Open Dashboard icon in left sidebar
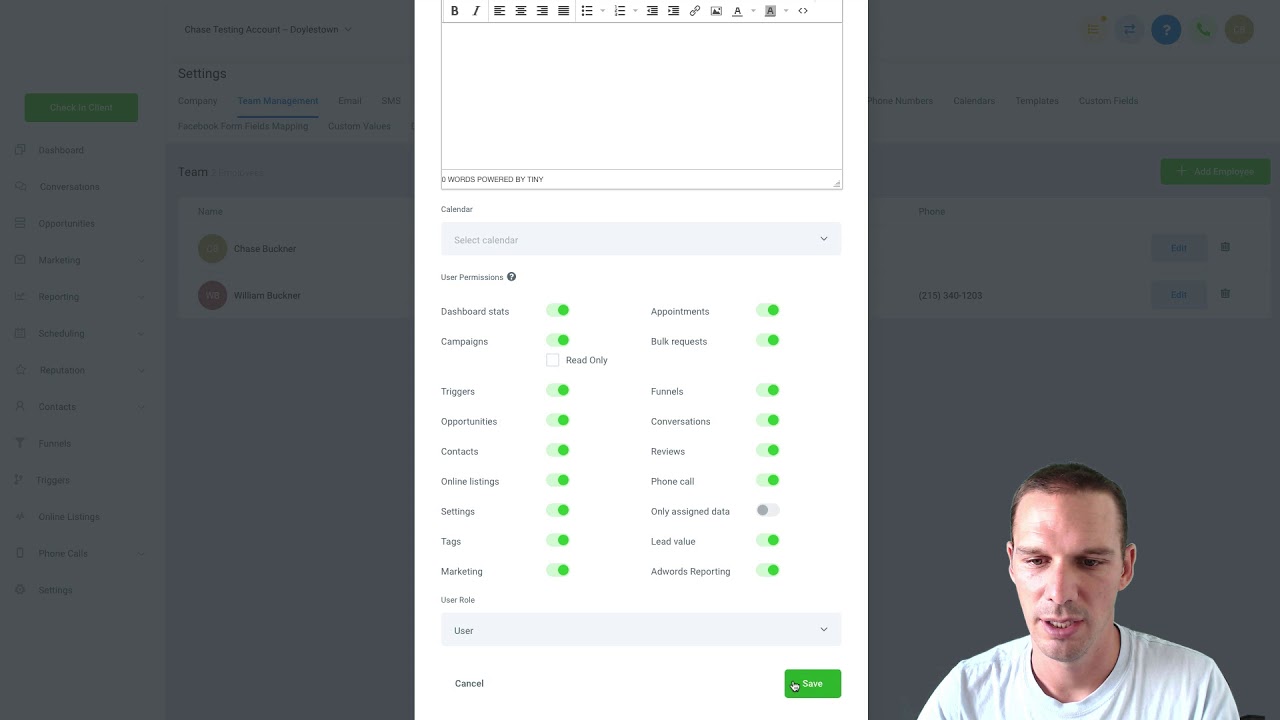The image size is (1280, 720). (x=20, y=150)
